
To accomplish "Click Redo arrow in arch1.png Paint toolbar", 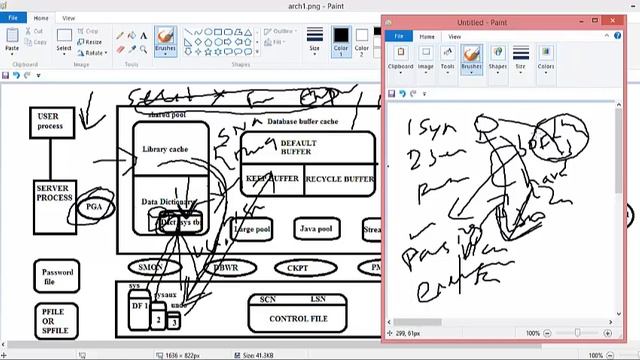I will [27, 76].
